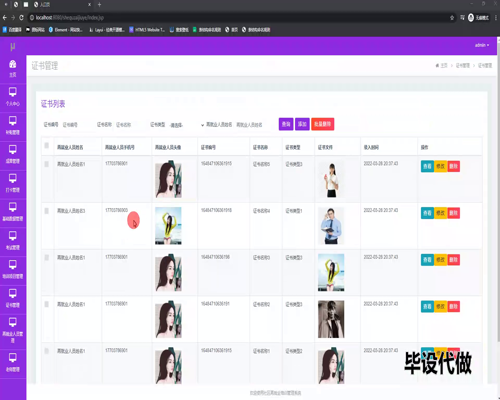Toggle the select-all checkbox in table header
500x400 pixels.
47,145
